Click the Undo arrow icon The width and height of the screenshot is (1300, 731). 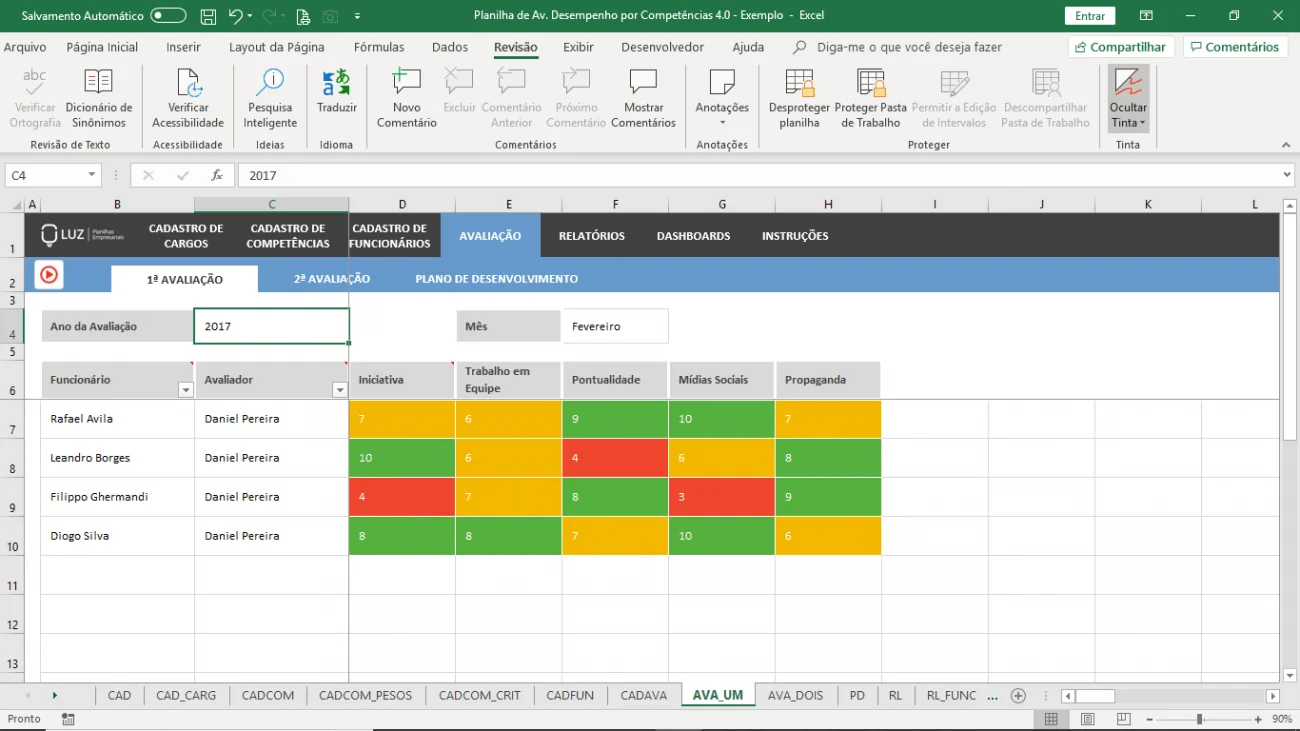[235, 16]
